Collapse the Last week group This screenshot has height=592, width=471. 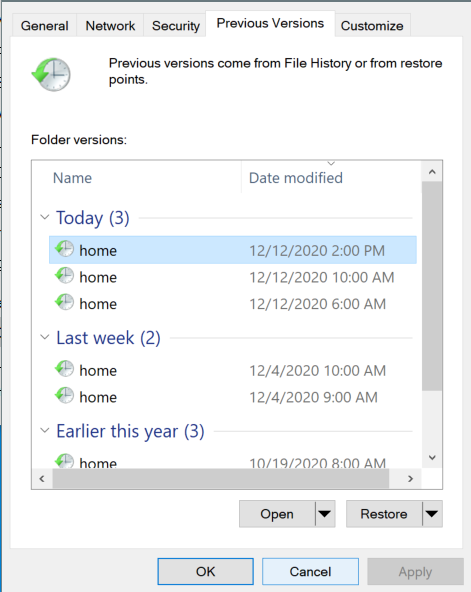click(45, 337)
